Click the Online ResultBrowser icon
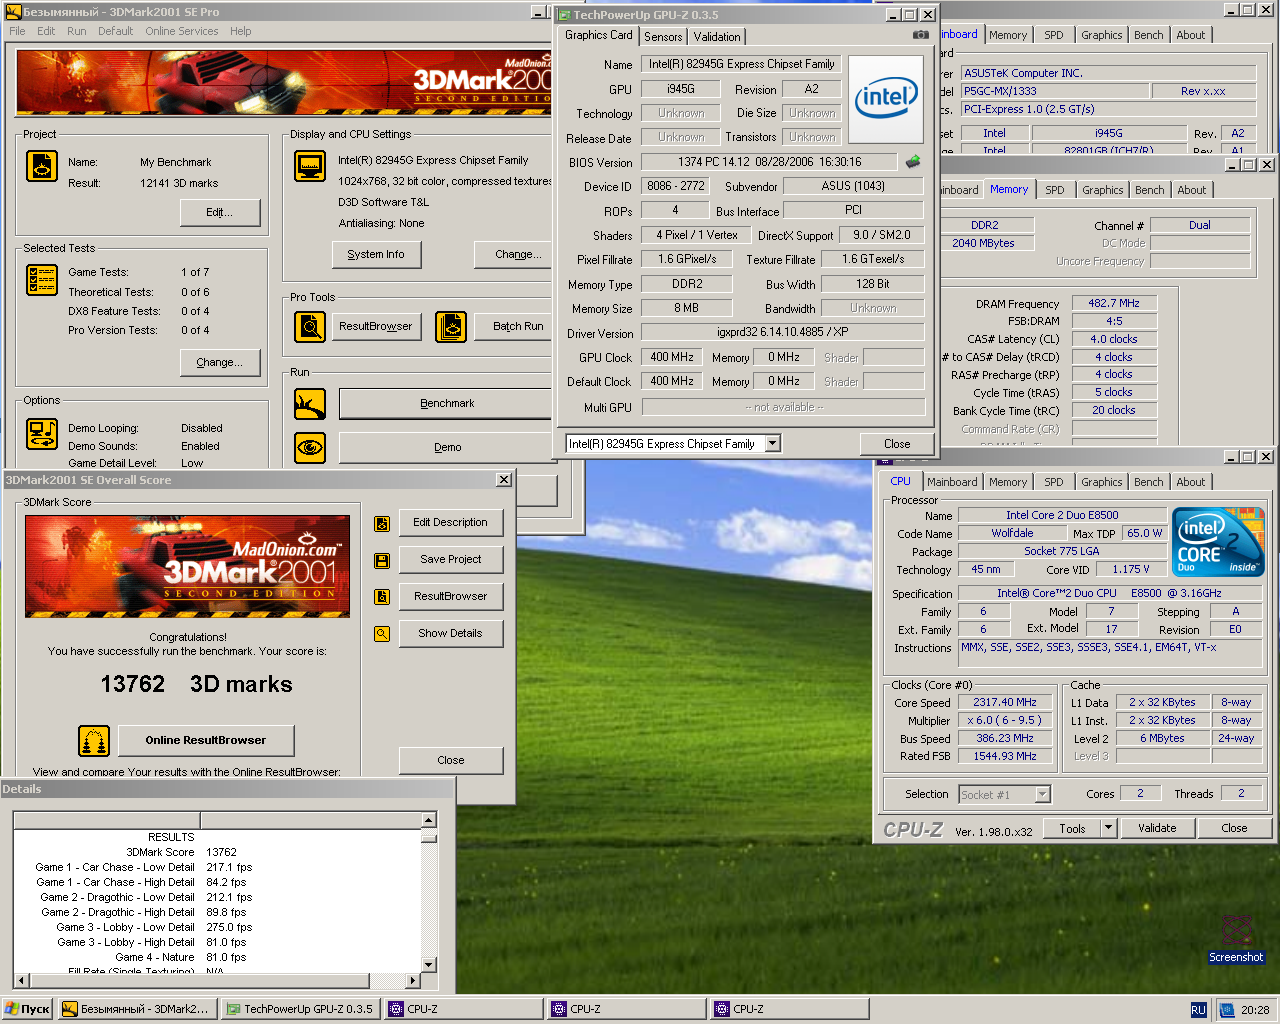Image resolution: width=1280 pixels, height=1024 pixels. (94, 741)
